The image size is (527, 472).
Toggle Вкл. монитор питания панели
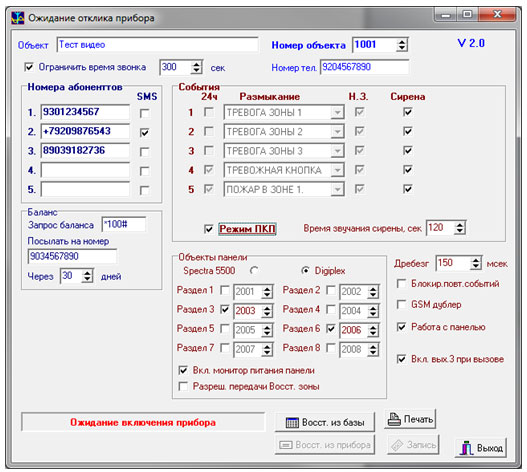[183, 370]
